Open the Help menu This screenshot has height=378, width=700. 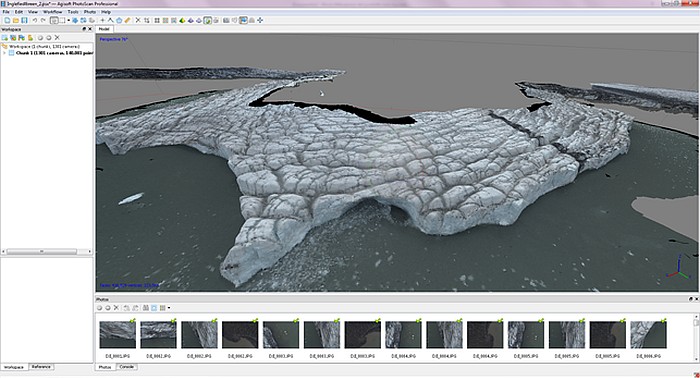click(106, 12)
